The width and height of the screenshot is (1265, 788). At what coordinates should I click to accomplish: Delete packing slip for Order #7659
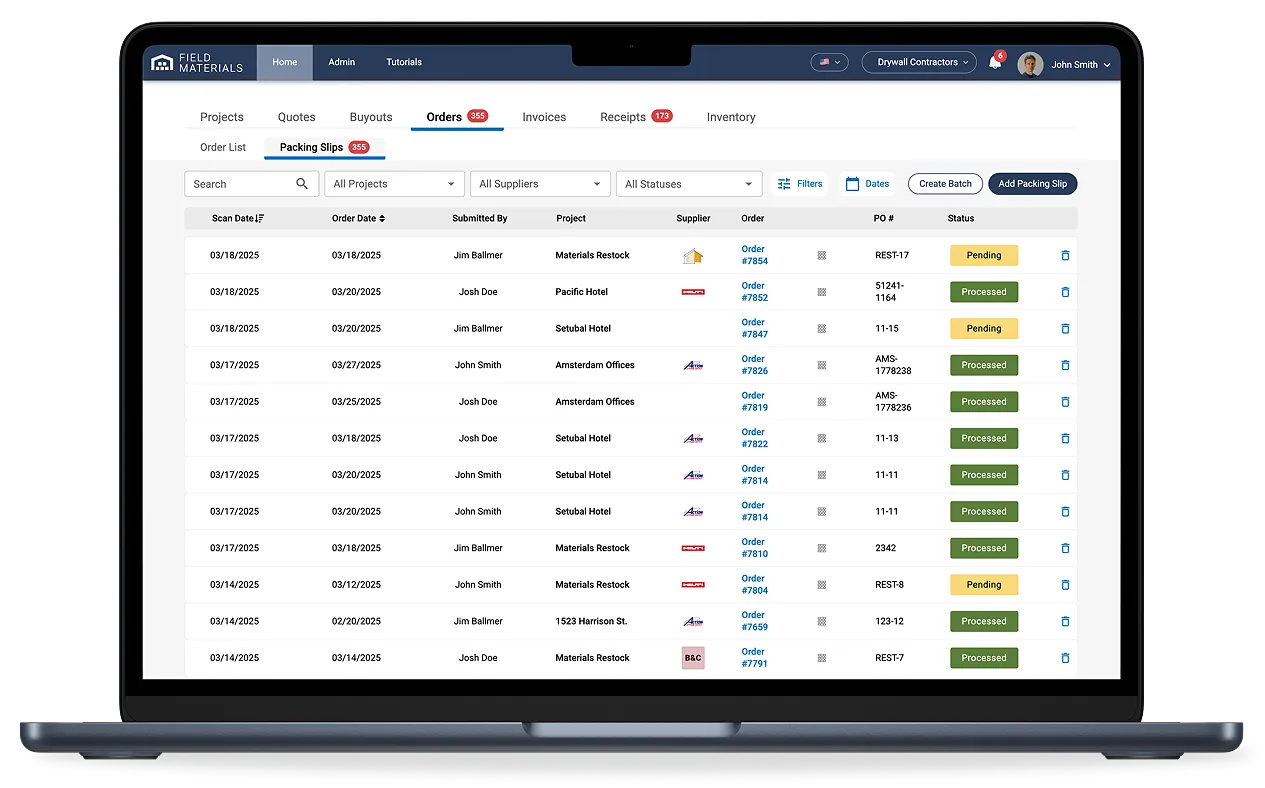pos(1065,622)
